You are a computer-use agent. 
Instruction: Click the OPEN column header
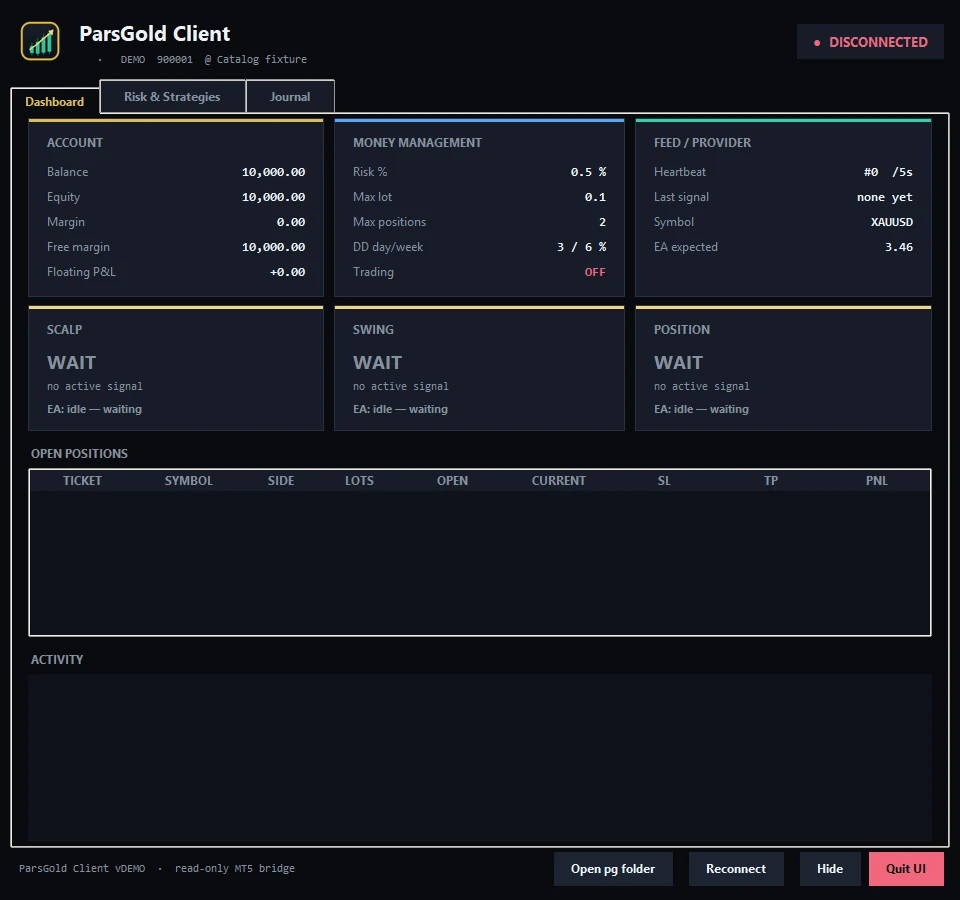coord(452,481)
